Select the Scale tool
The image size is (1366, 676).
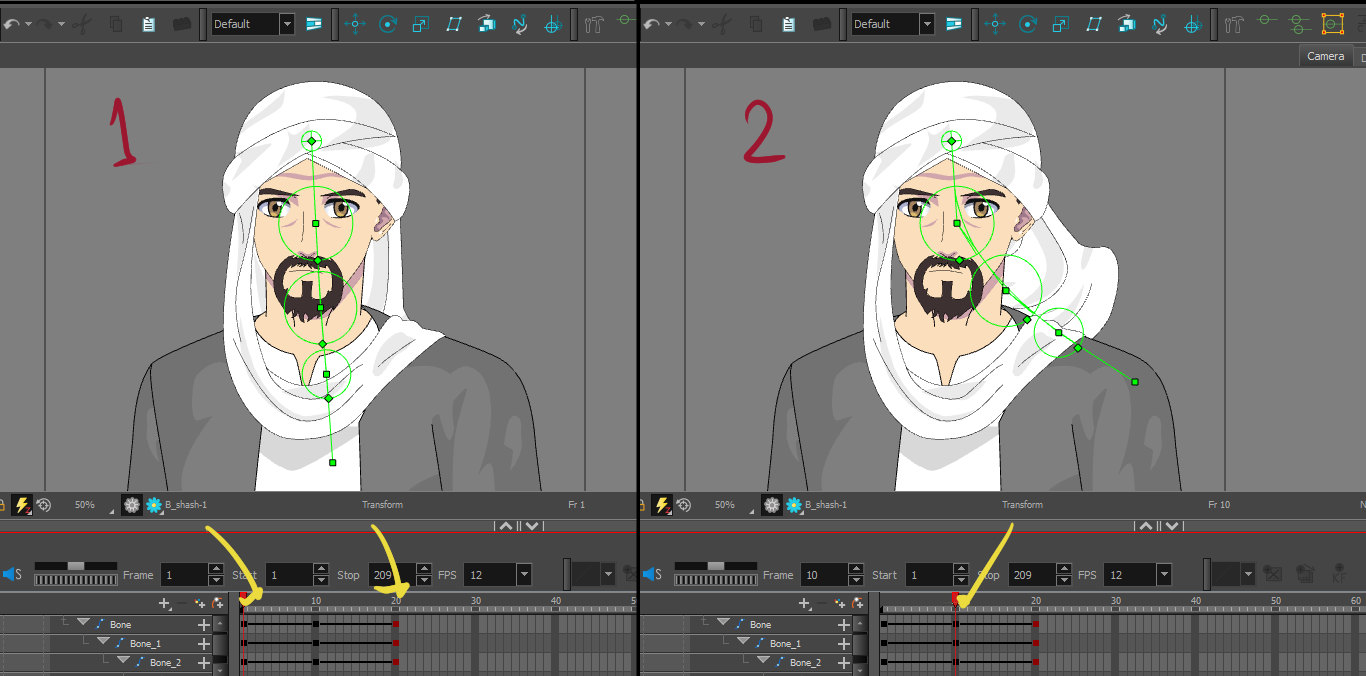click(x=421, y=24)
